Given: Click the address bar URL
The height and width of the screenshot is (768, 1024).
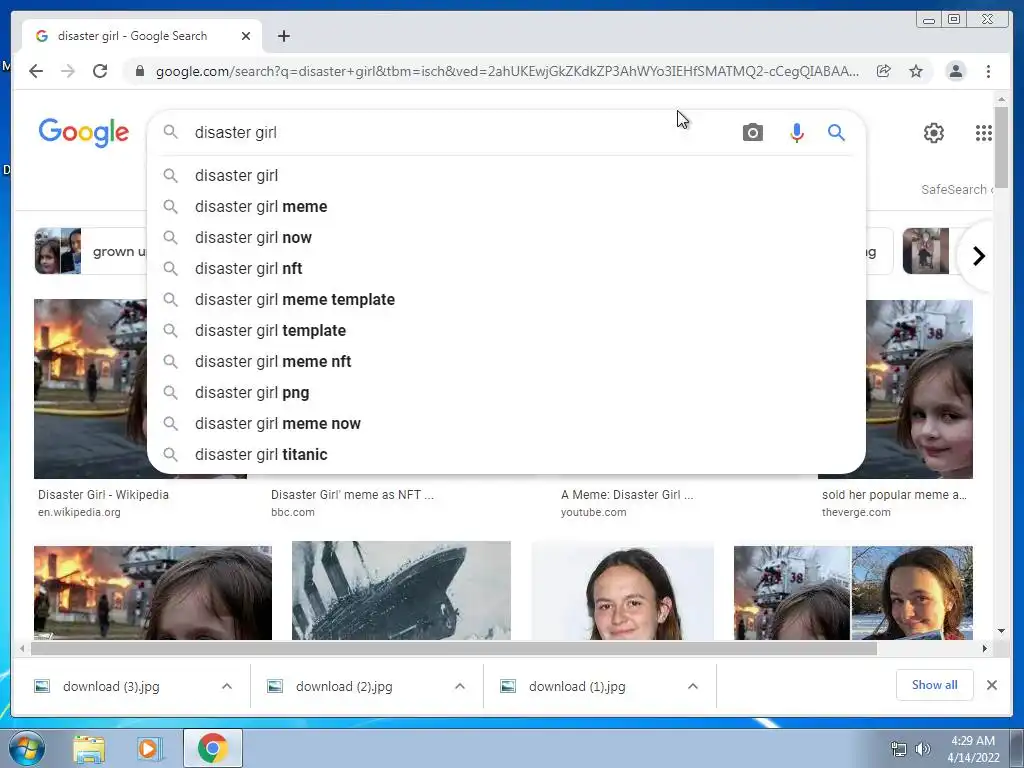Looking at the screenshot, I should (x=507, y=71).
